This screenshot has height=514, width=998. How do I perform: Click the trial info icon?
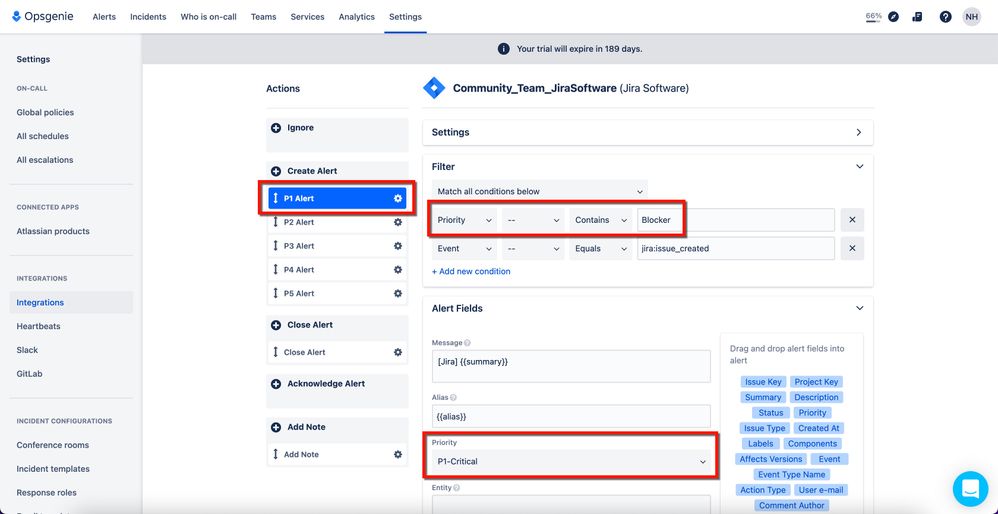tap(503, 49)
